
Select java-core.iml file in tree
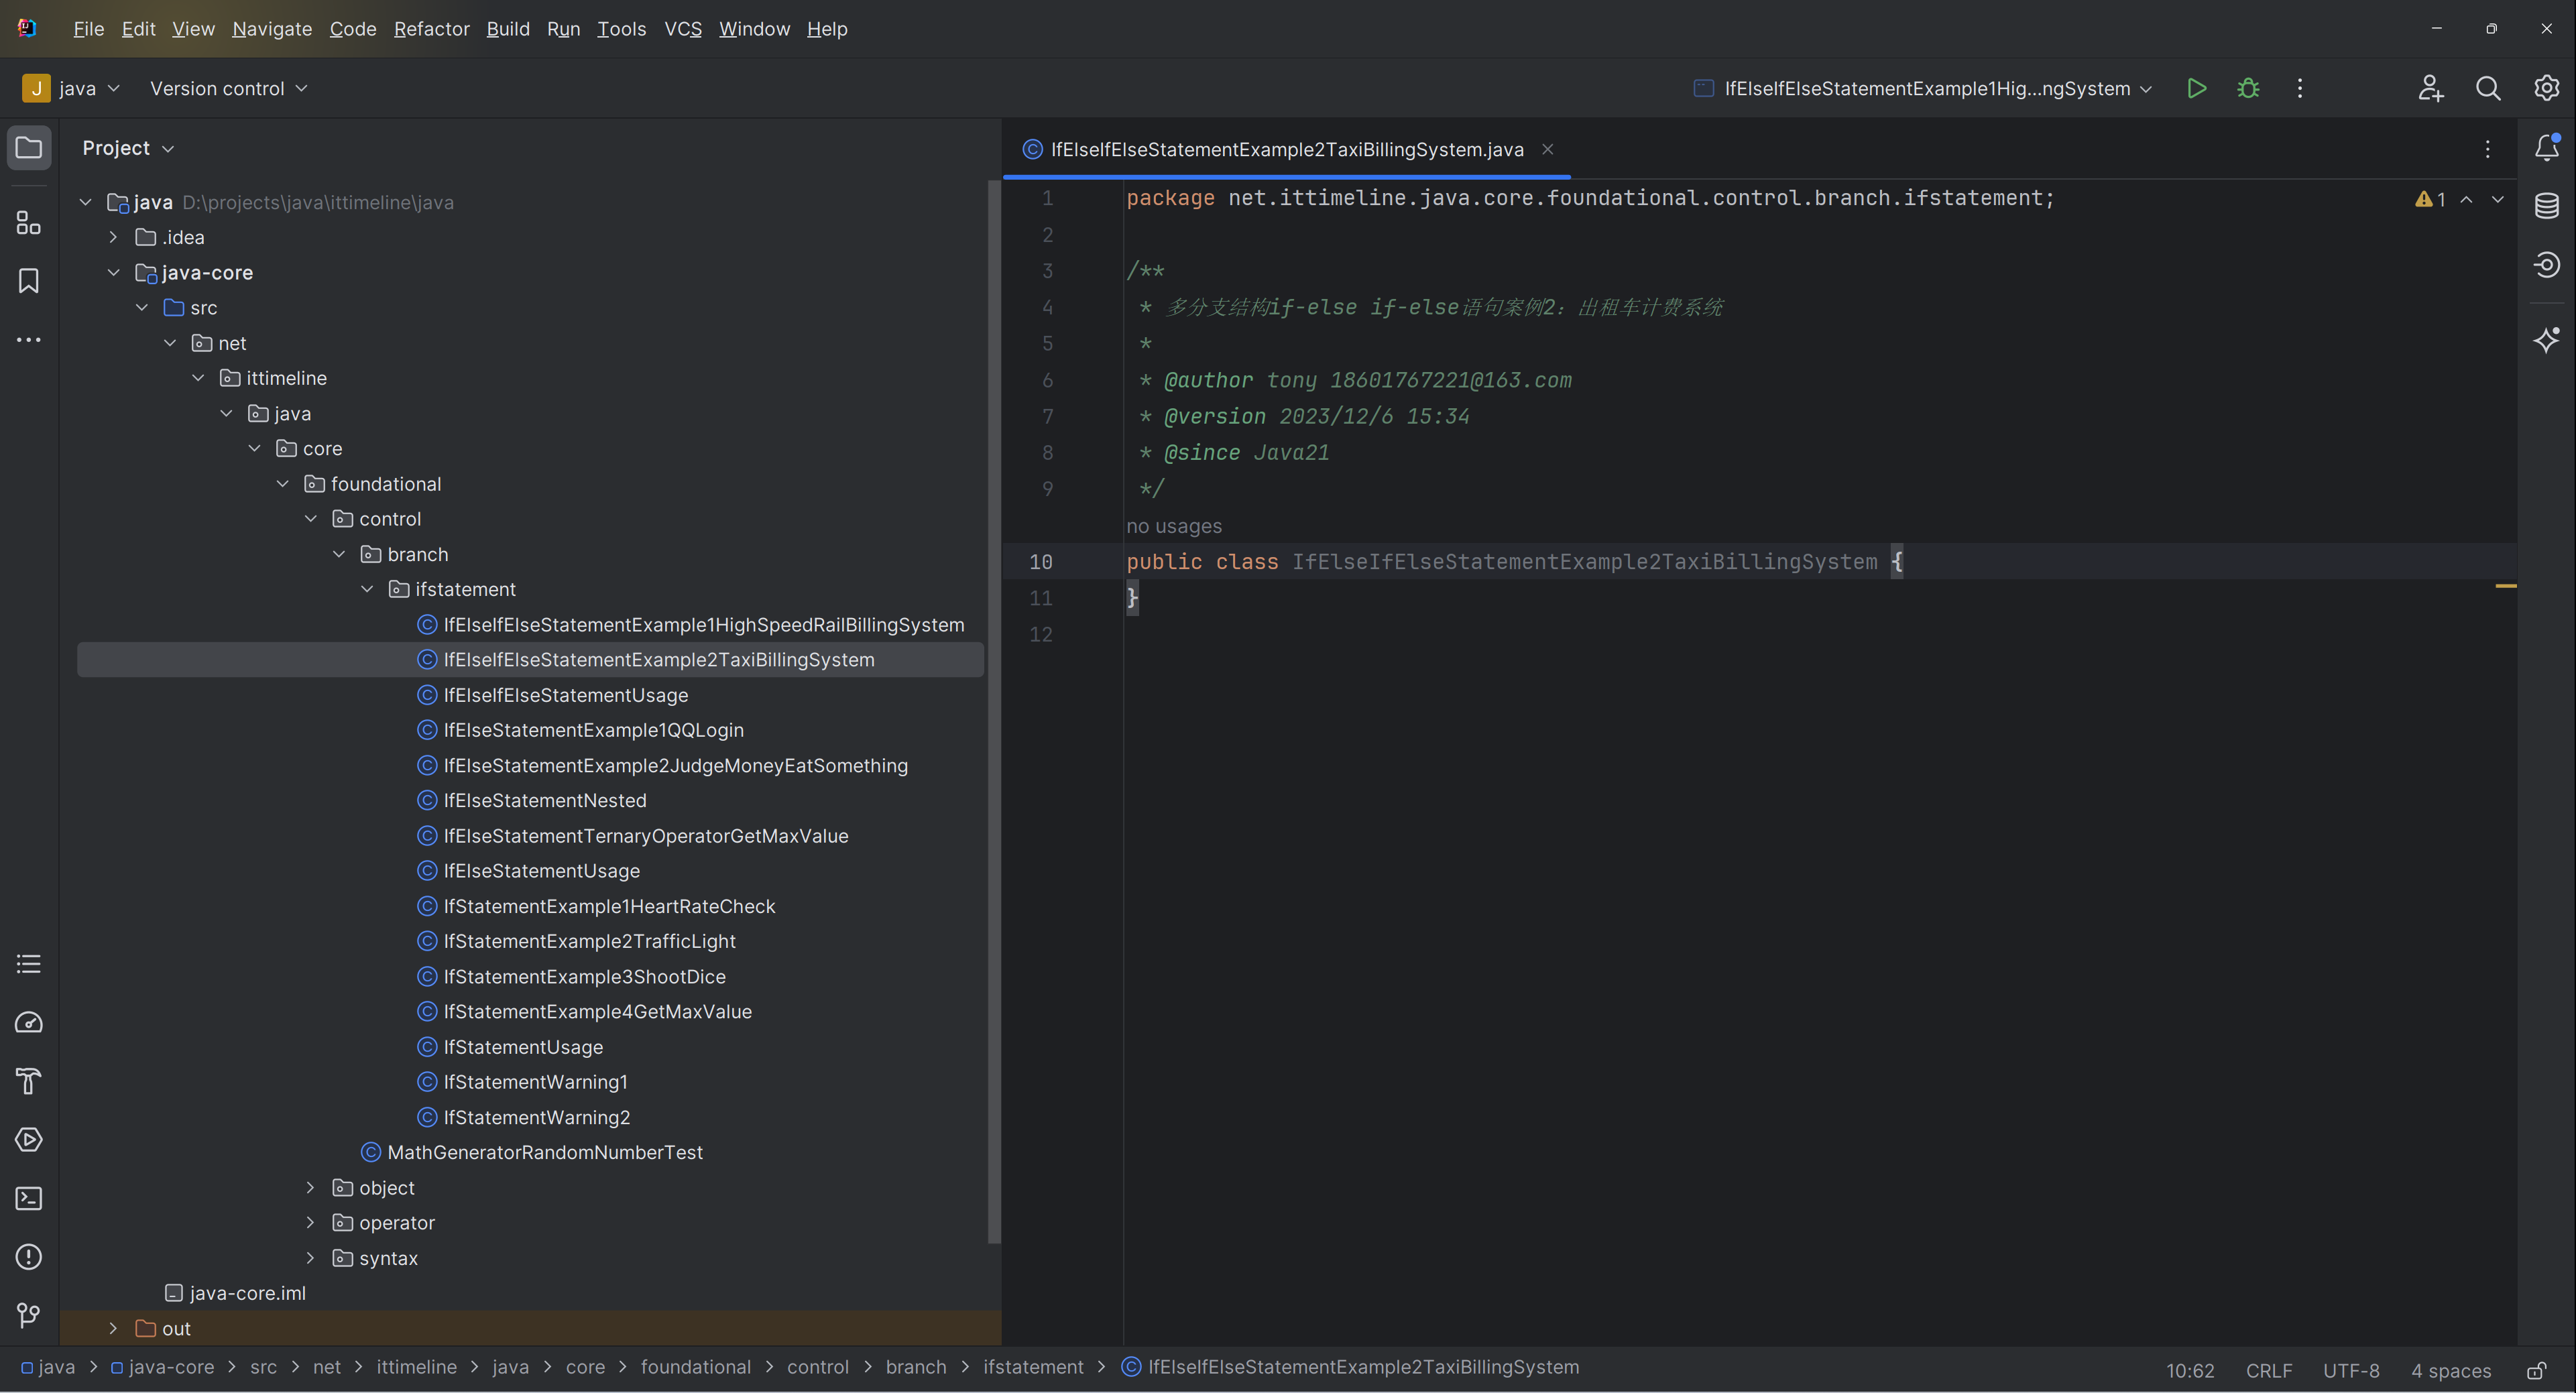point(248,1293)
